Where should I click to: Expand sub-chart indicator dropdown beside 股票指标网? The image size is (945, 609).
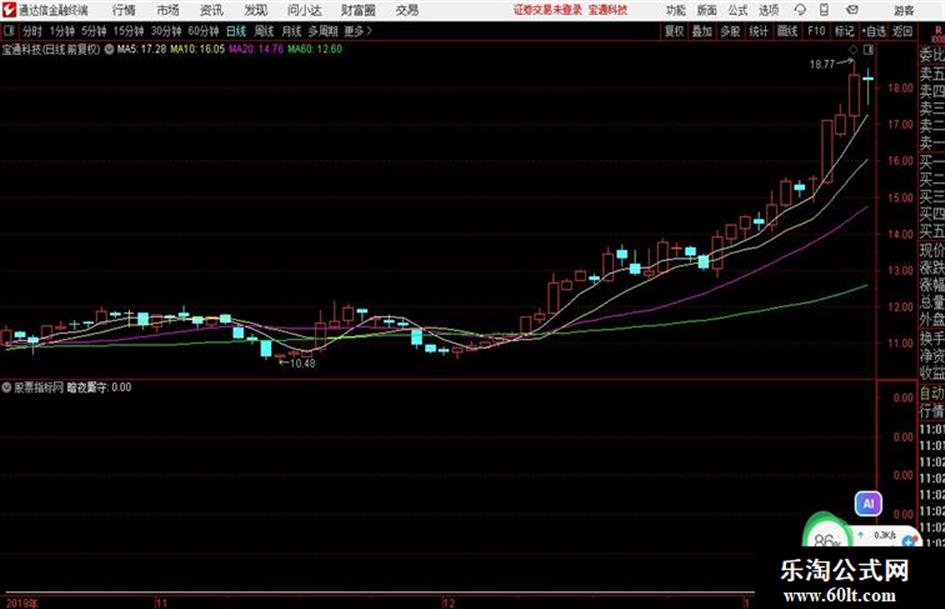(6, 387)
